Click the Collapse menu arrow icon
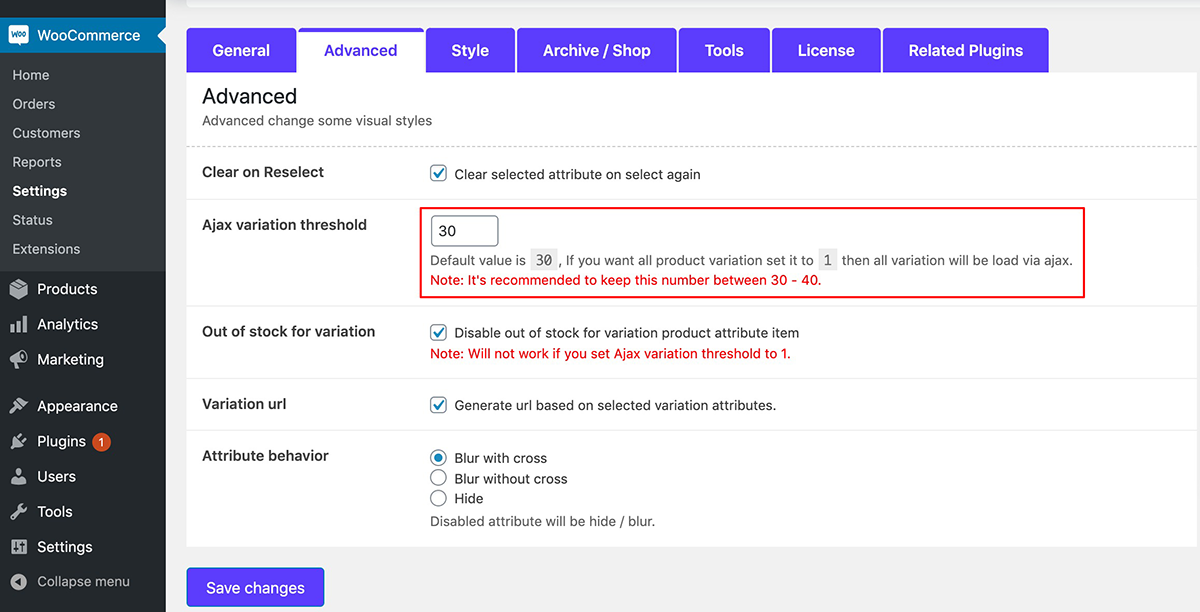1200x612 pixels. [x=18, y=581]
